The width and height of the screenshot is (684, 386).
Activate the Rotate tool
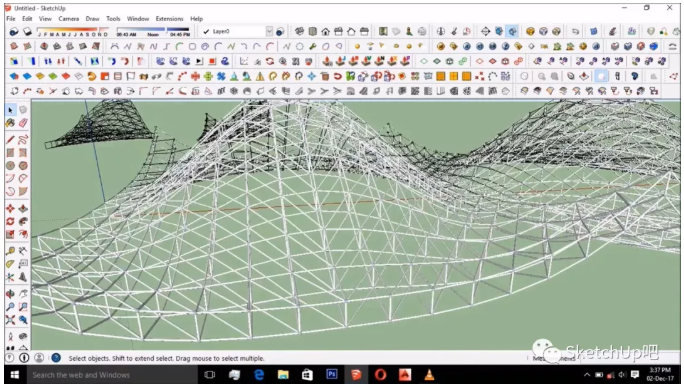[x=10, y=222]
